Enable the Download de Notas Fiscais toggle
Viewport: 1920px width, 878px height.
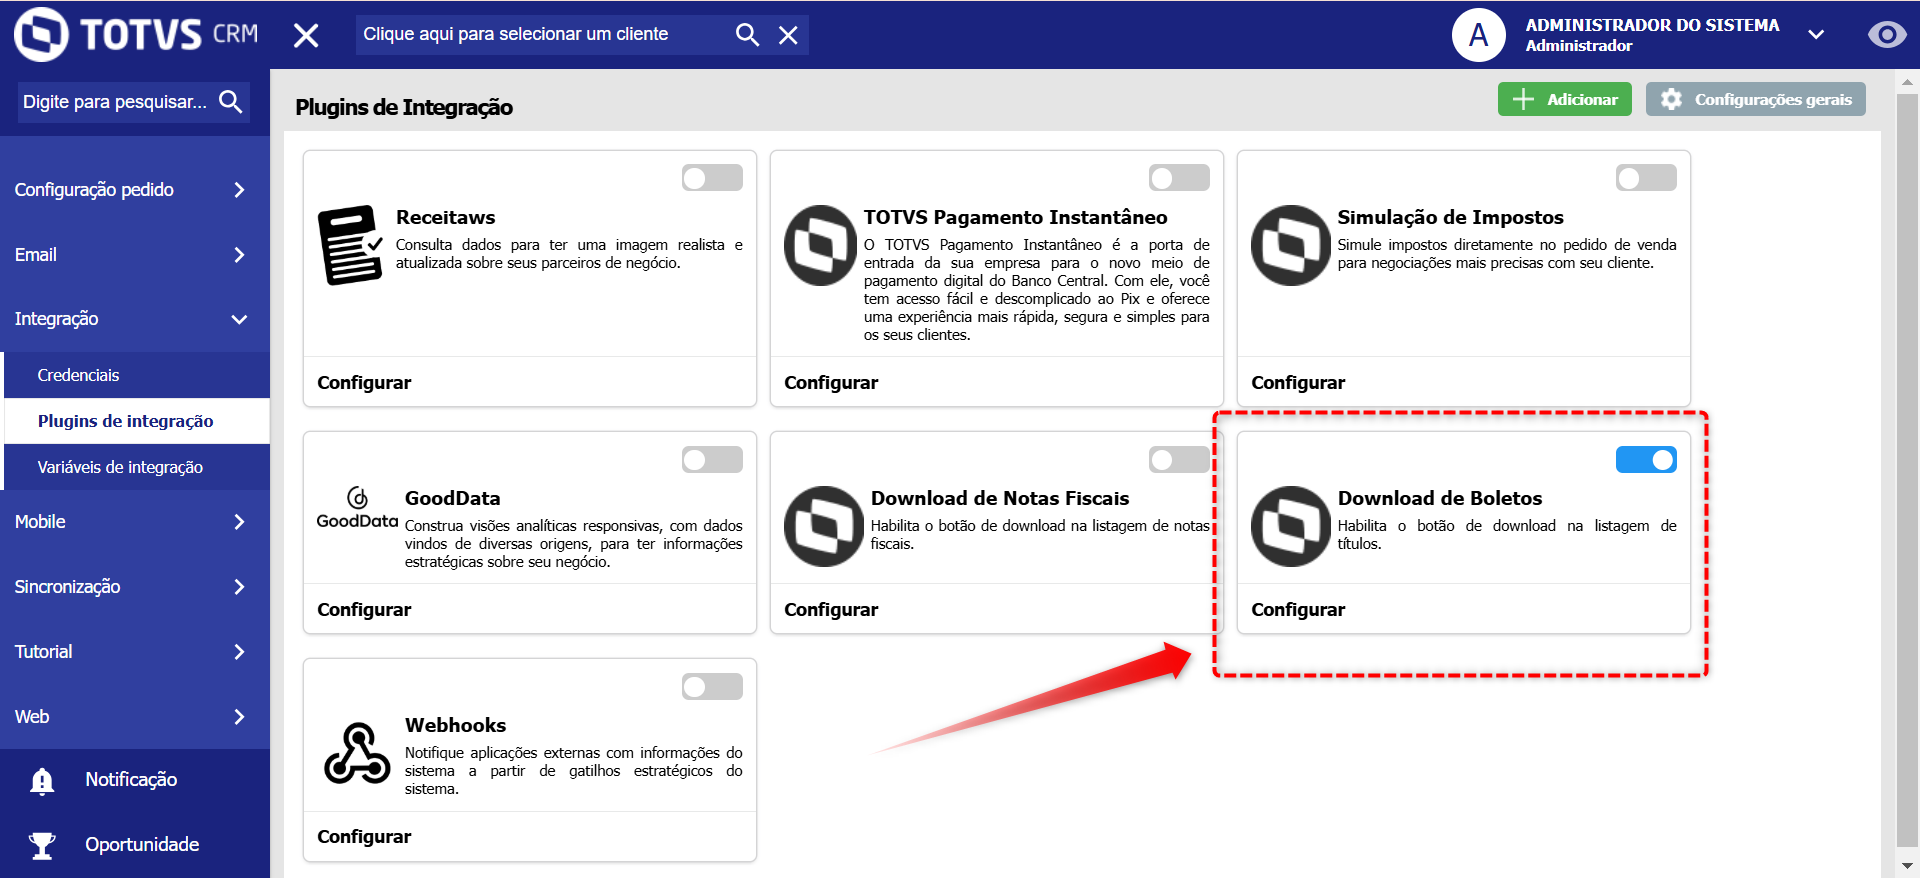[1179, 459]
